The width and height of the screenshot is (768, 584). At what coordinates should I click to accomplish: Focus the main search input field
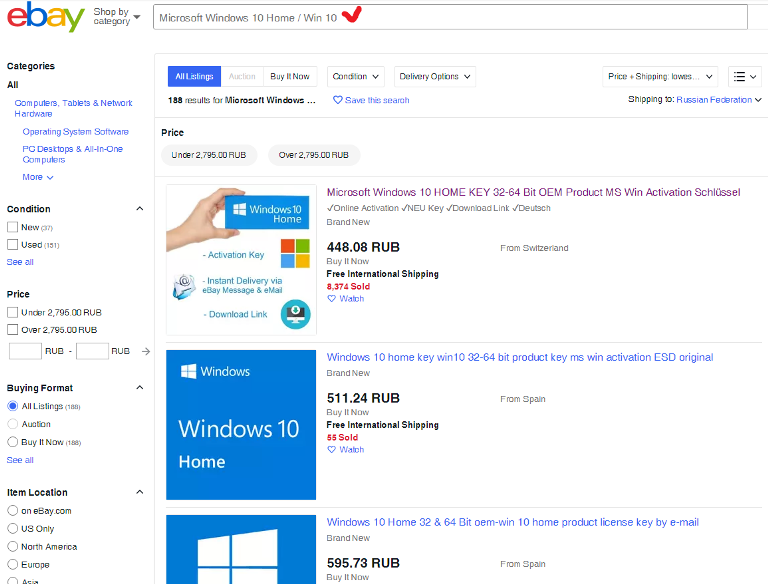coord(450,18)
